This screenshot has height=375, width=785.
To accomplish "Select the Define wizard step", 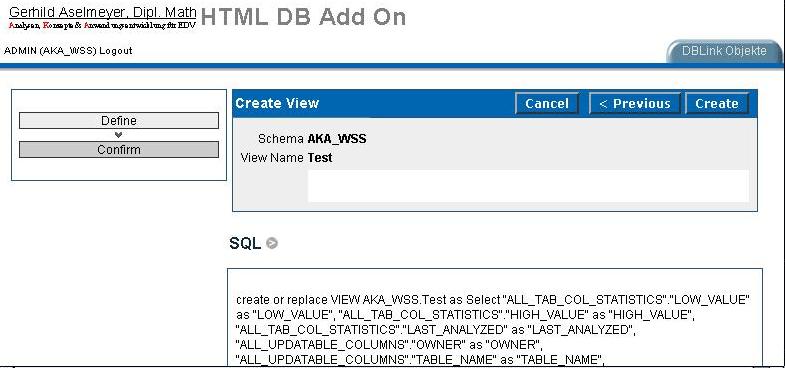I will 119,121.
